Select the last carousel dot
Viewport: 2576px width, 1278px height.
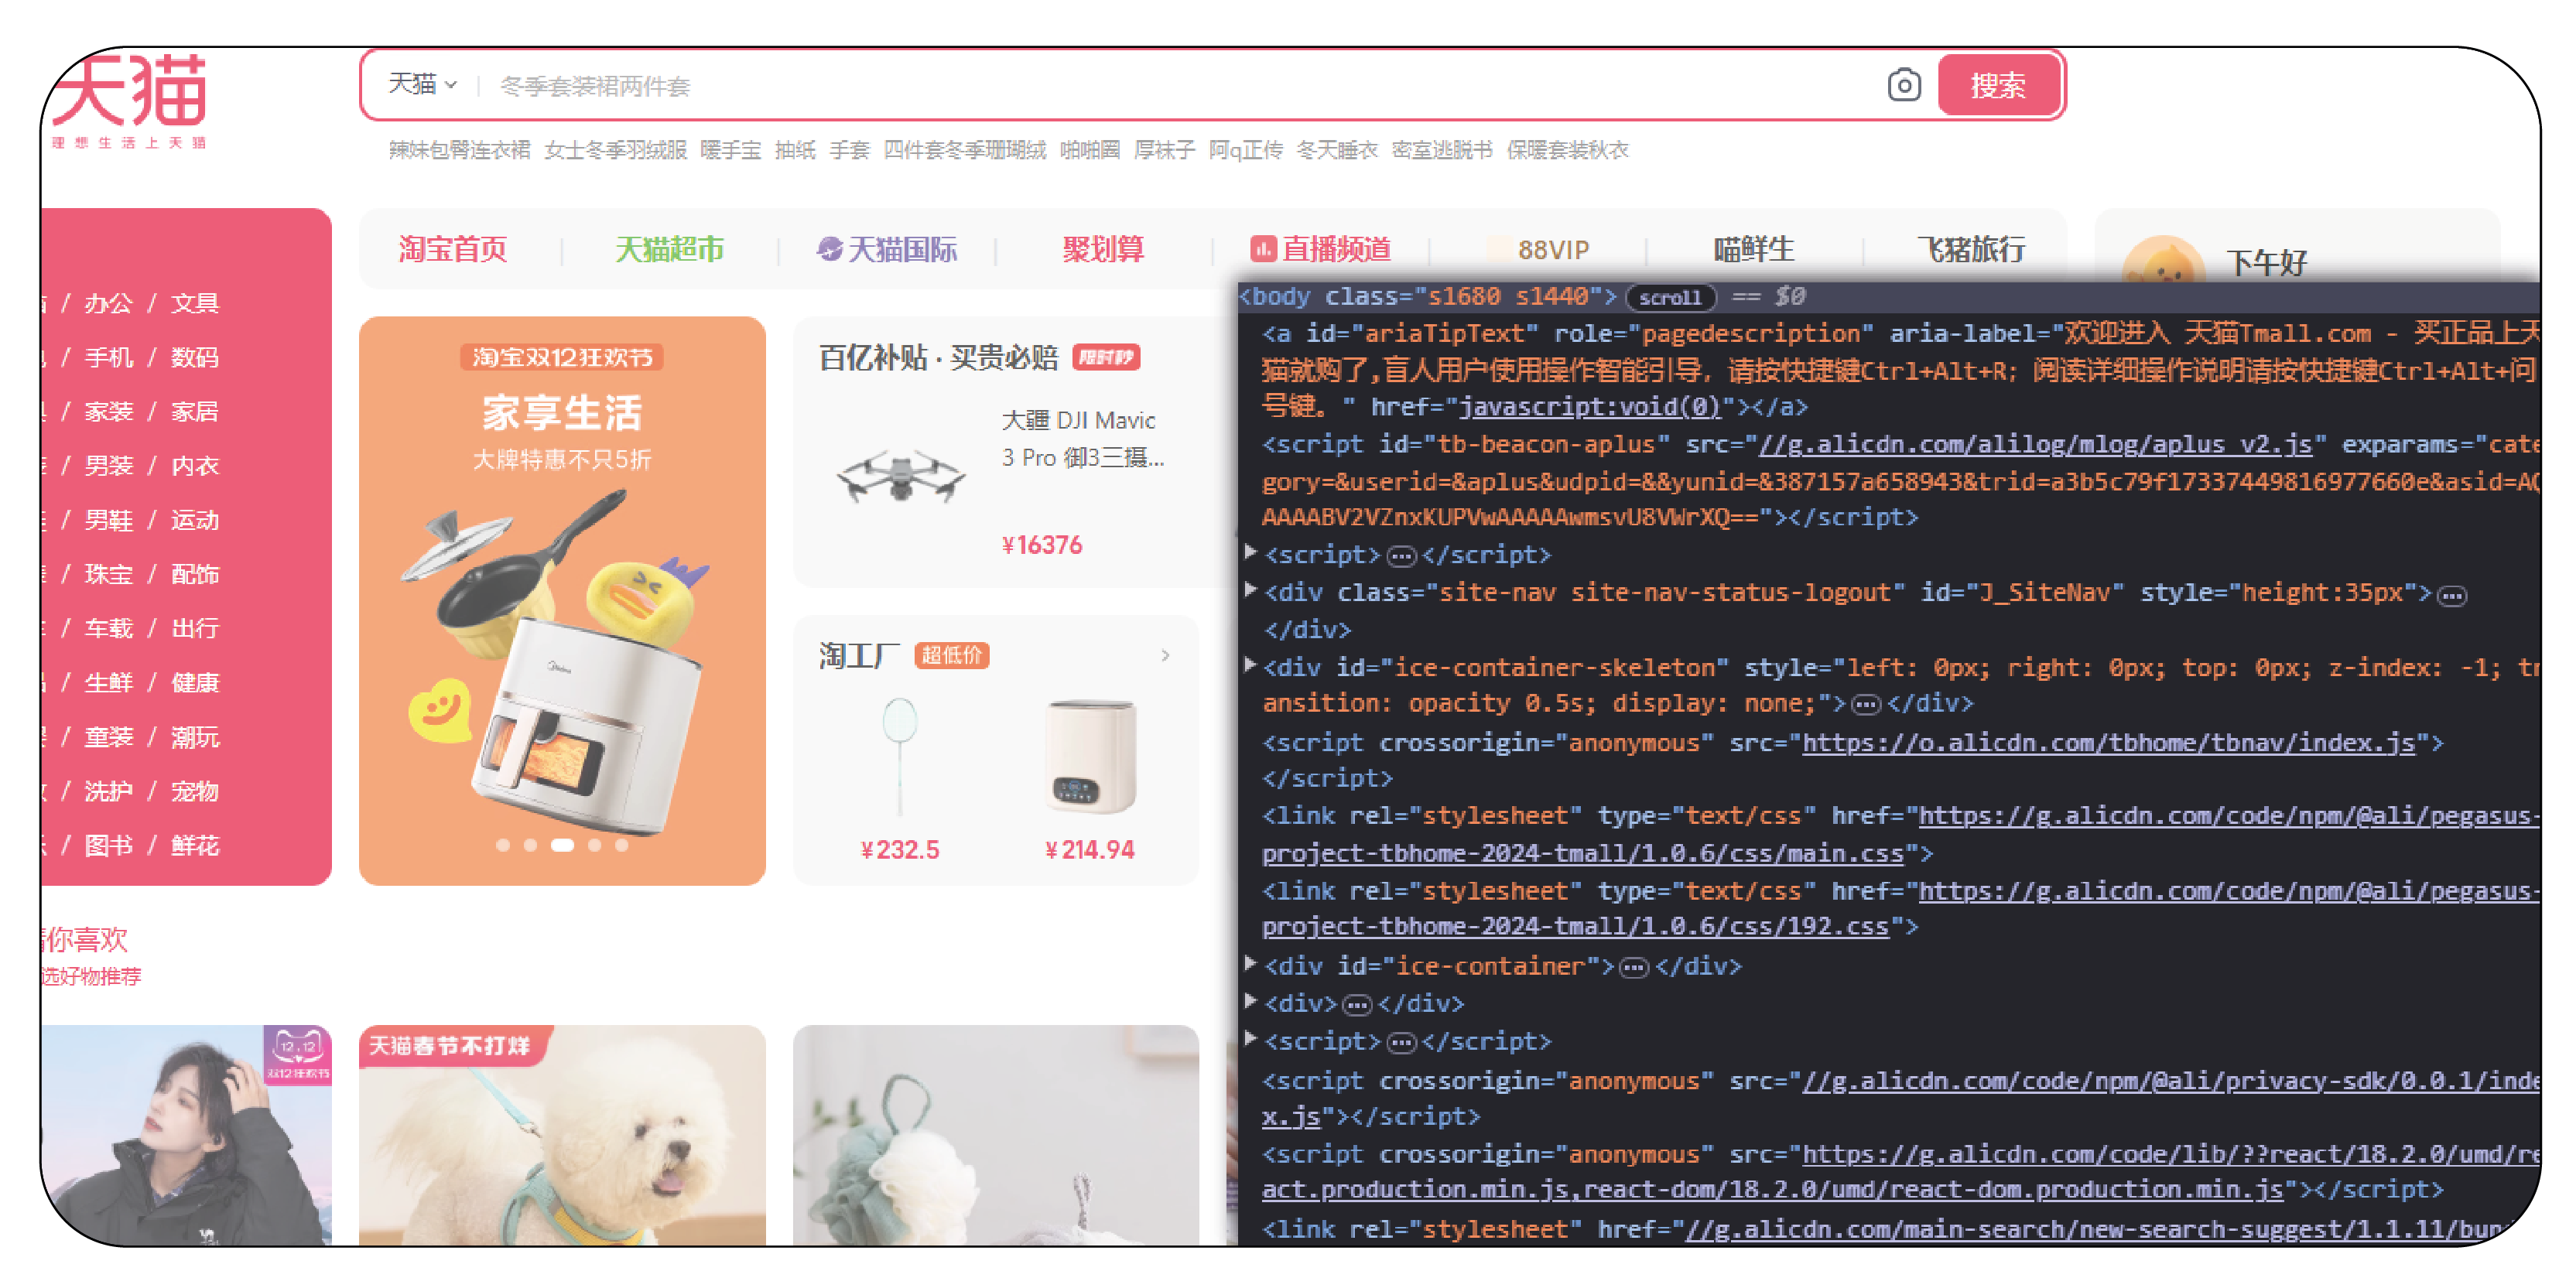[x=621, y=845]
